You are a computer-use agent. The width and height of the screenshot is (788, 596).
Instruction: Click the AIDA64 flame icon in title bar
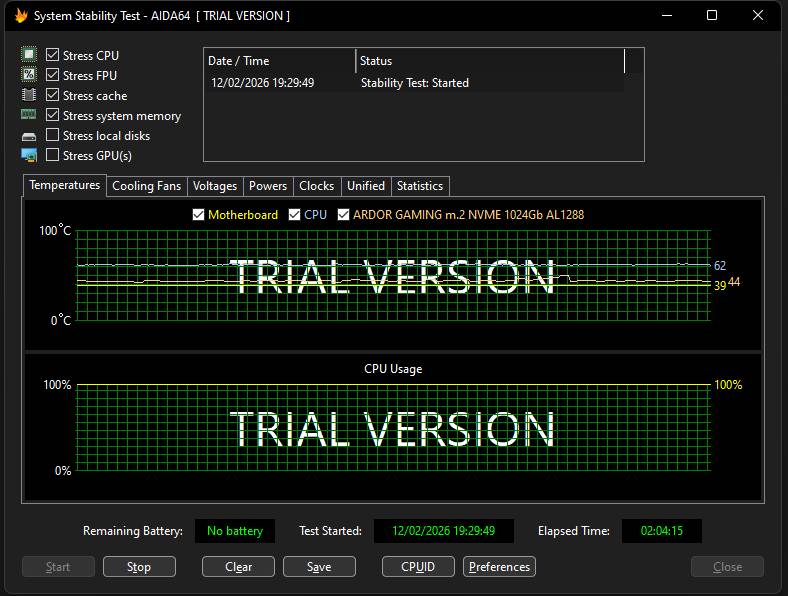point(21,16)
